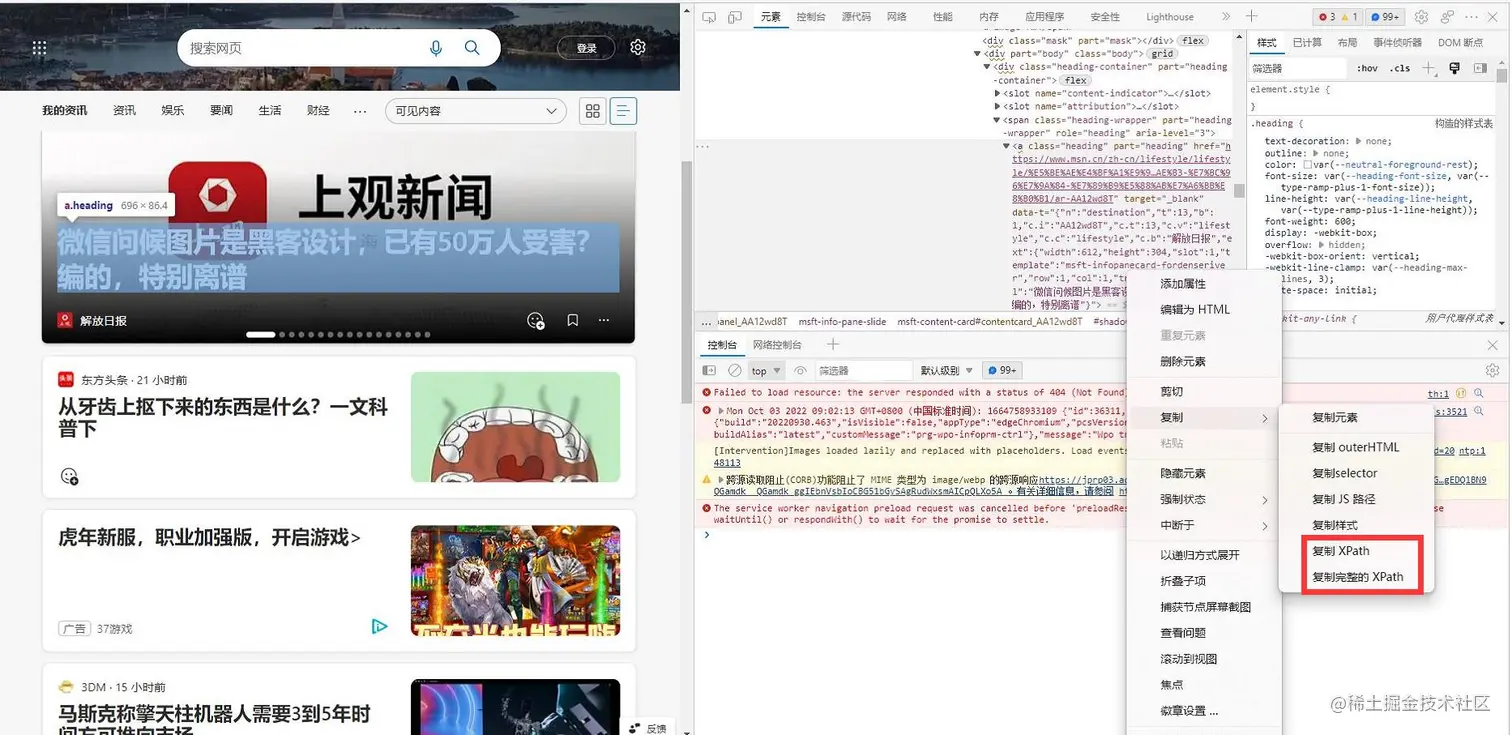The width and height of the screenshot is (1512, 735).
Task: Open more options on the 解放日报 card
Action: coord(604,320)
